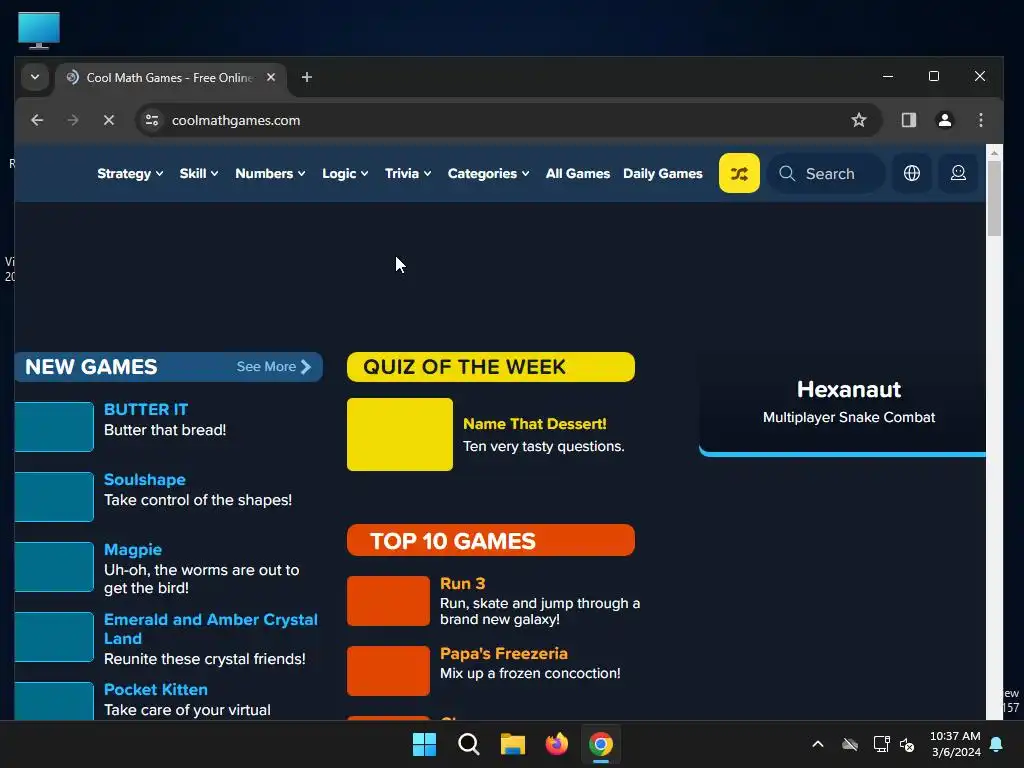Click the Chrome taskbar icon
This screenshot has width=1024, height=768.
tap(601, 744)
